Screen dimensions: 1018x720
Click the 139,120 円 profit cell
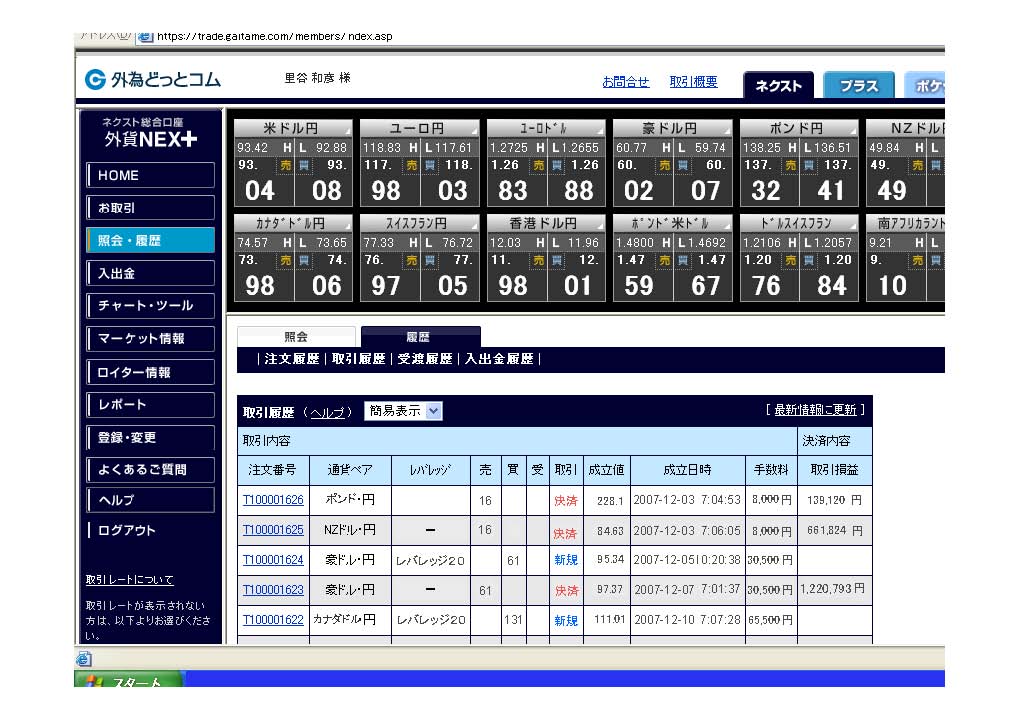coord(834,500)
